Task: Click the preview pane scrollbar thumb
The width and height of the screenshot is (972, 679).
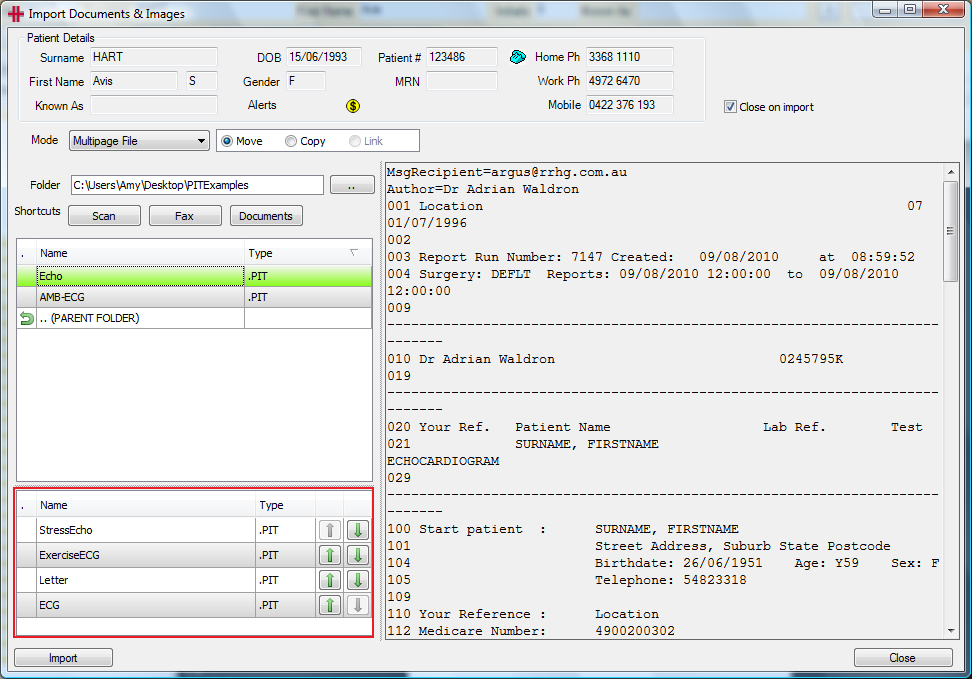Action: (x=951, y=231)
